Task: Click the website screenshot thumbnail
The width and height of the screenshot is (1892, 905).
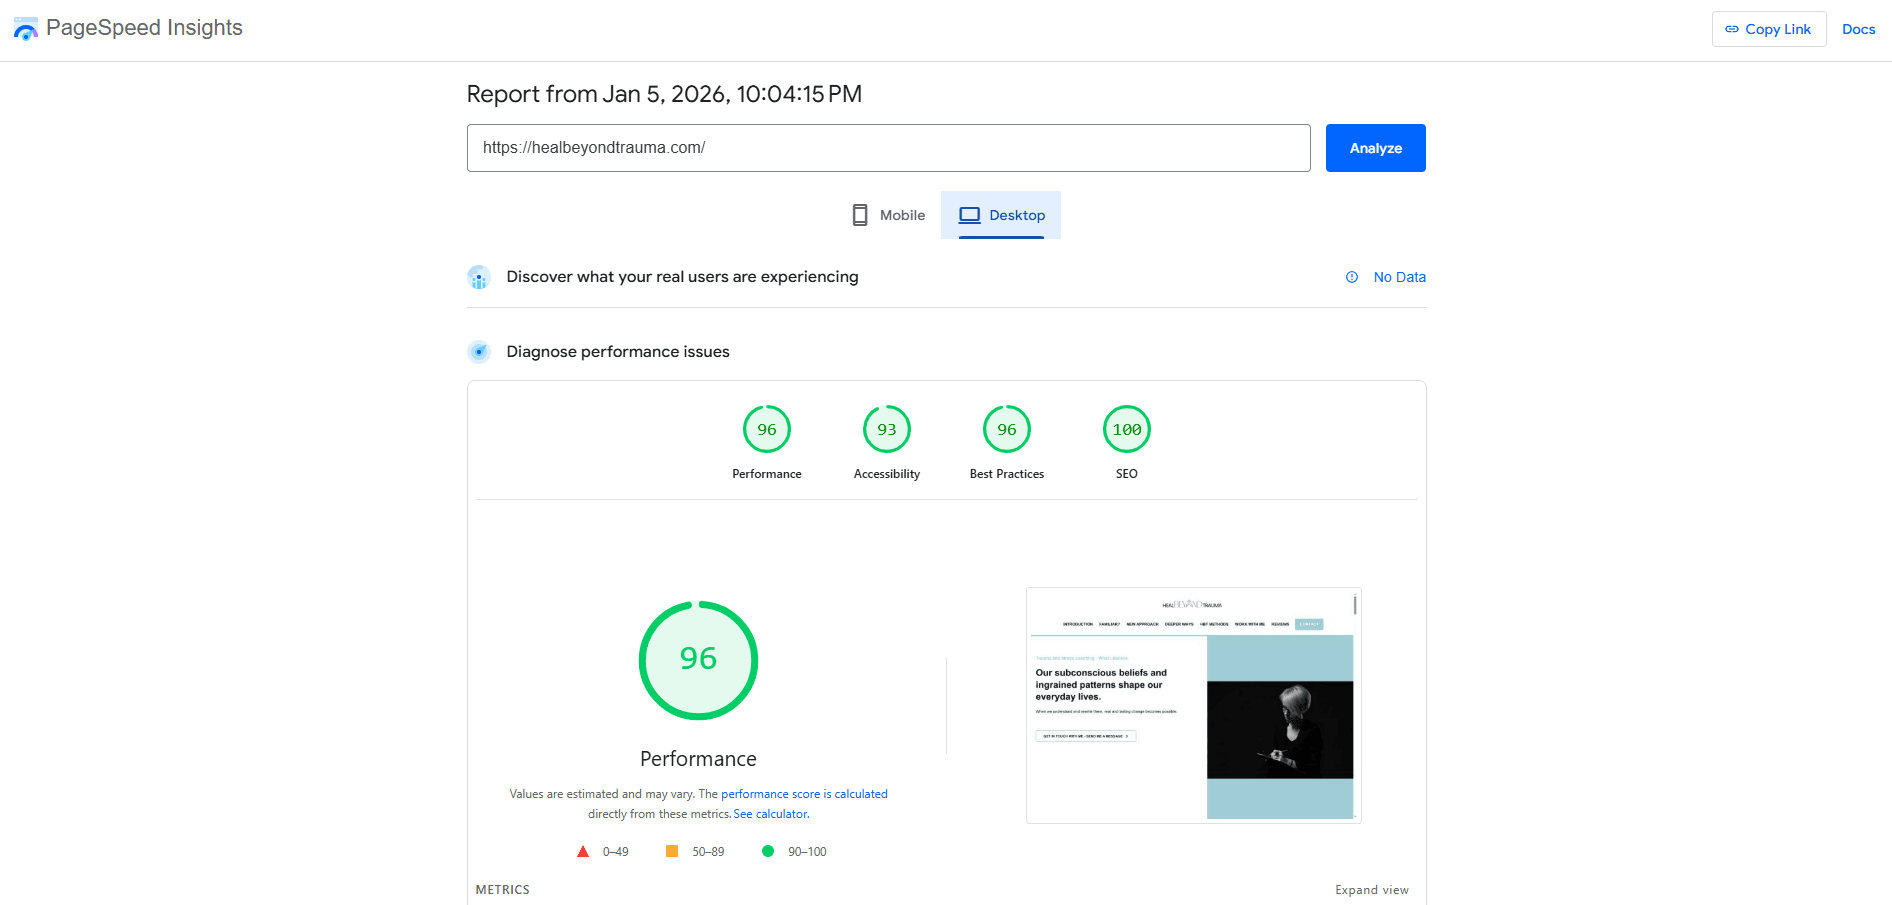Action: 1193,705
